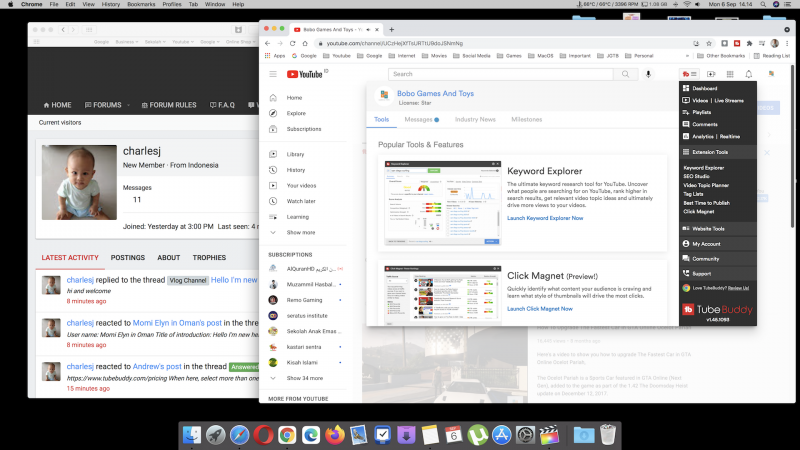Expand Show 34 more subscriptions
Image resolution: width=800 pixels, height=450 pixels.
point(304,378)
